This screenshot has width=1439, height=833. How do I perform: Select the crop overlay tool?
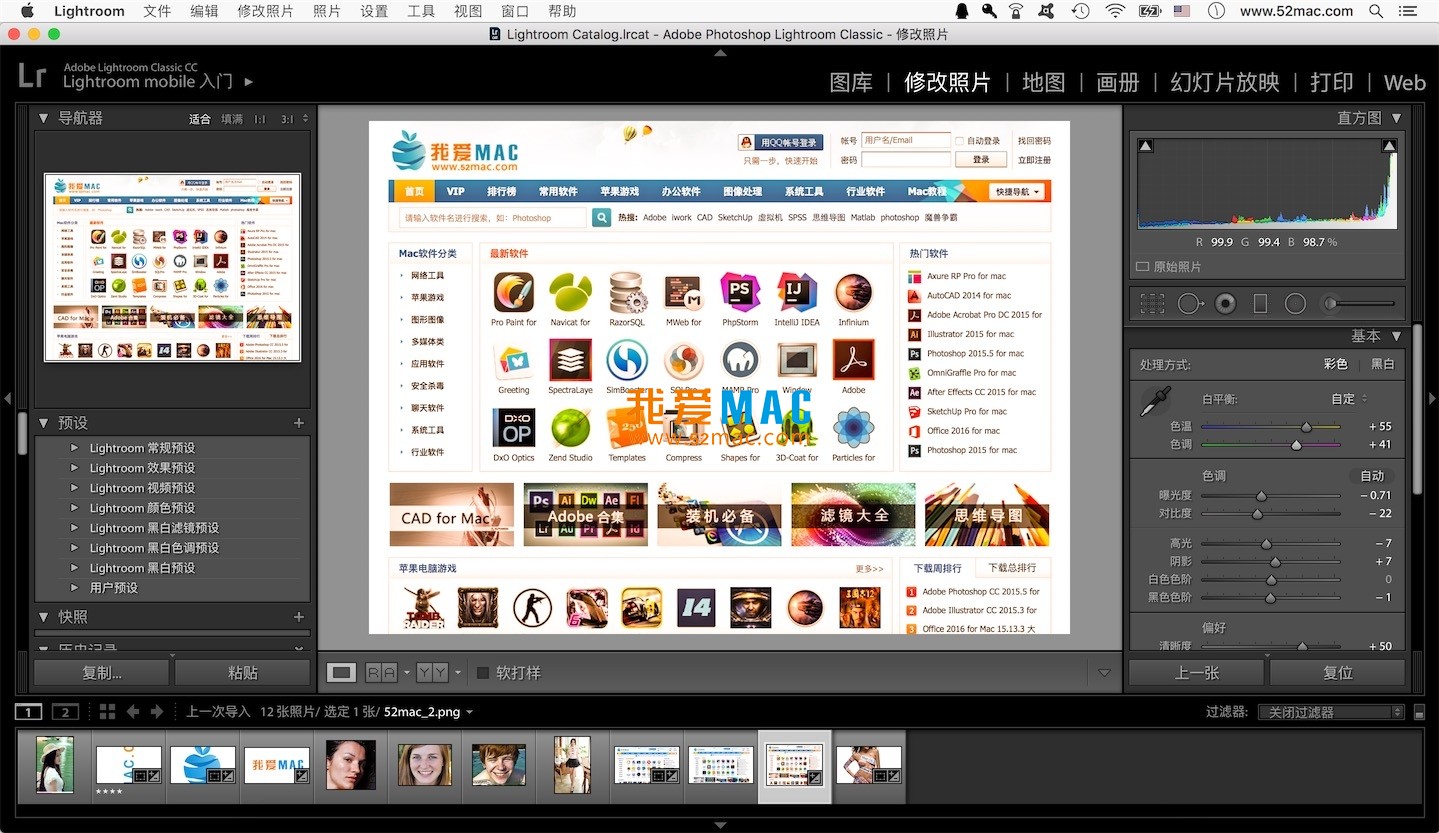[1152, 303]
